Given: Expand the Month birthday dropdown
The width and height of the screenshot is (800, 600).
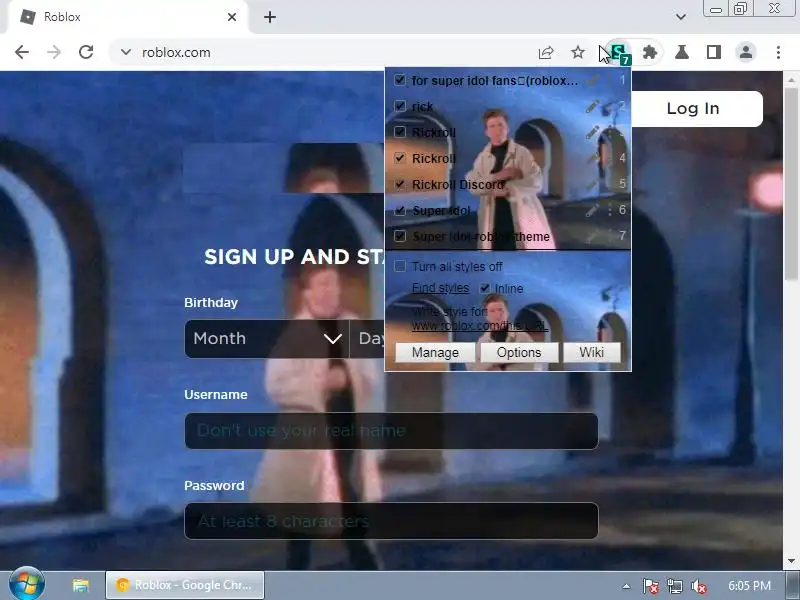Looking at the screenshot, I should click(x=266, y=339).
